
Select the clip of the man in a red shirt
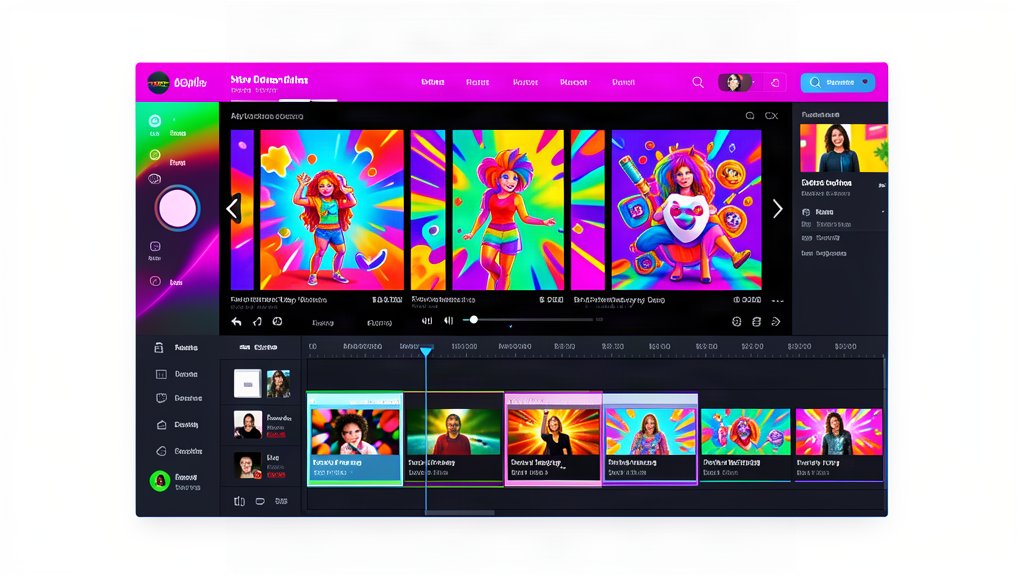pos(454,438)
